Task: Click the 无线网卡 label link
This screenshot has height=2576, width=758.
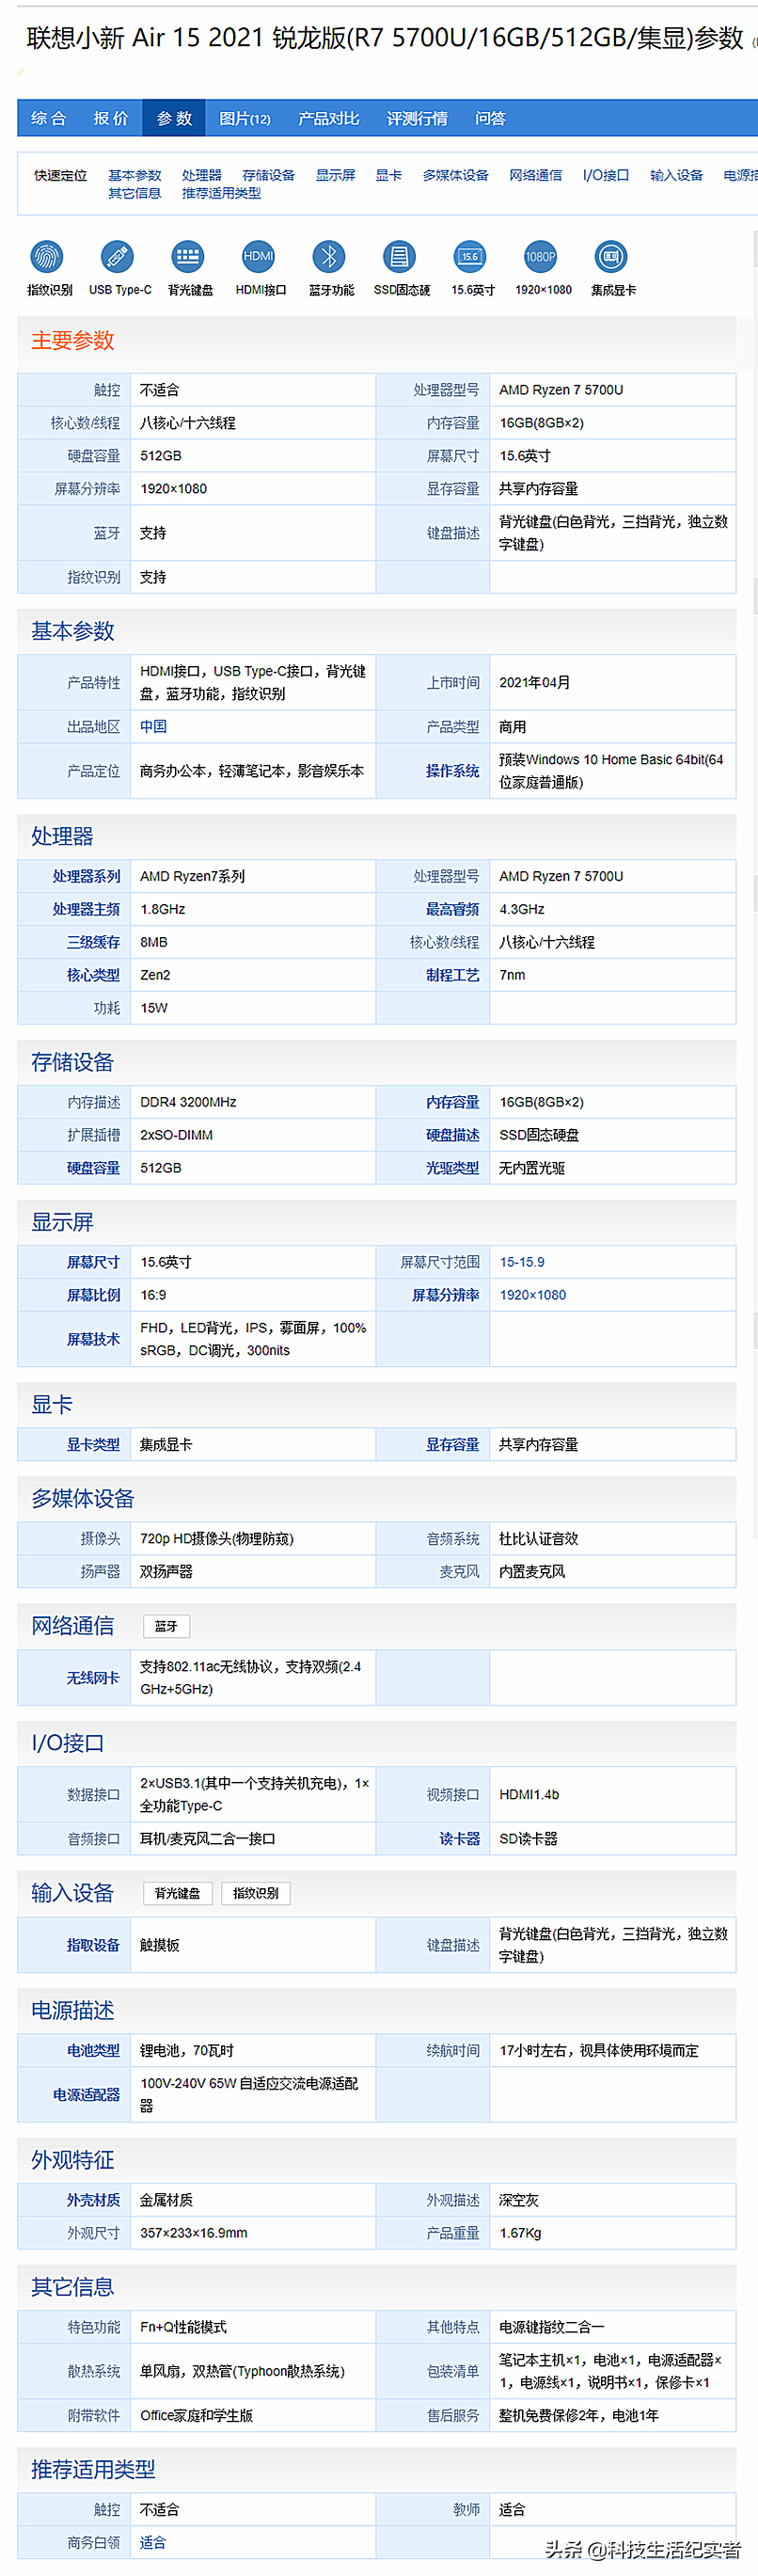Action: tap(93, 1678)
